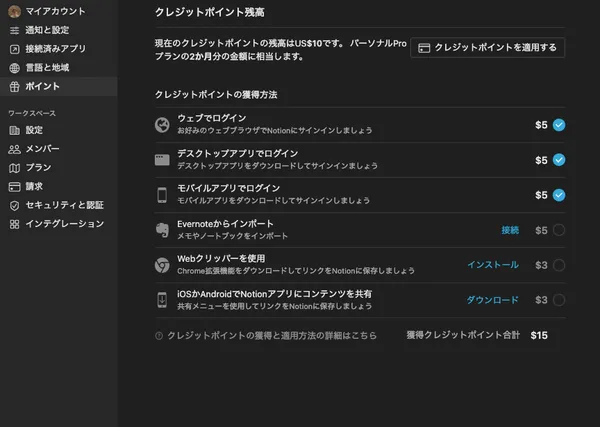Screen dimensions: 600x427
Task: Click the 接続済みアプリ arrow-box icon
Action: click(x=15, y=49)
